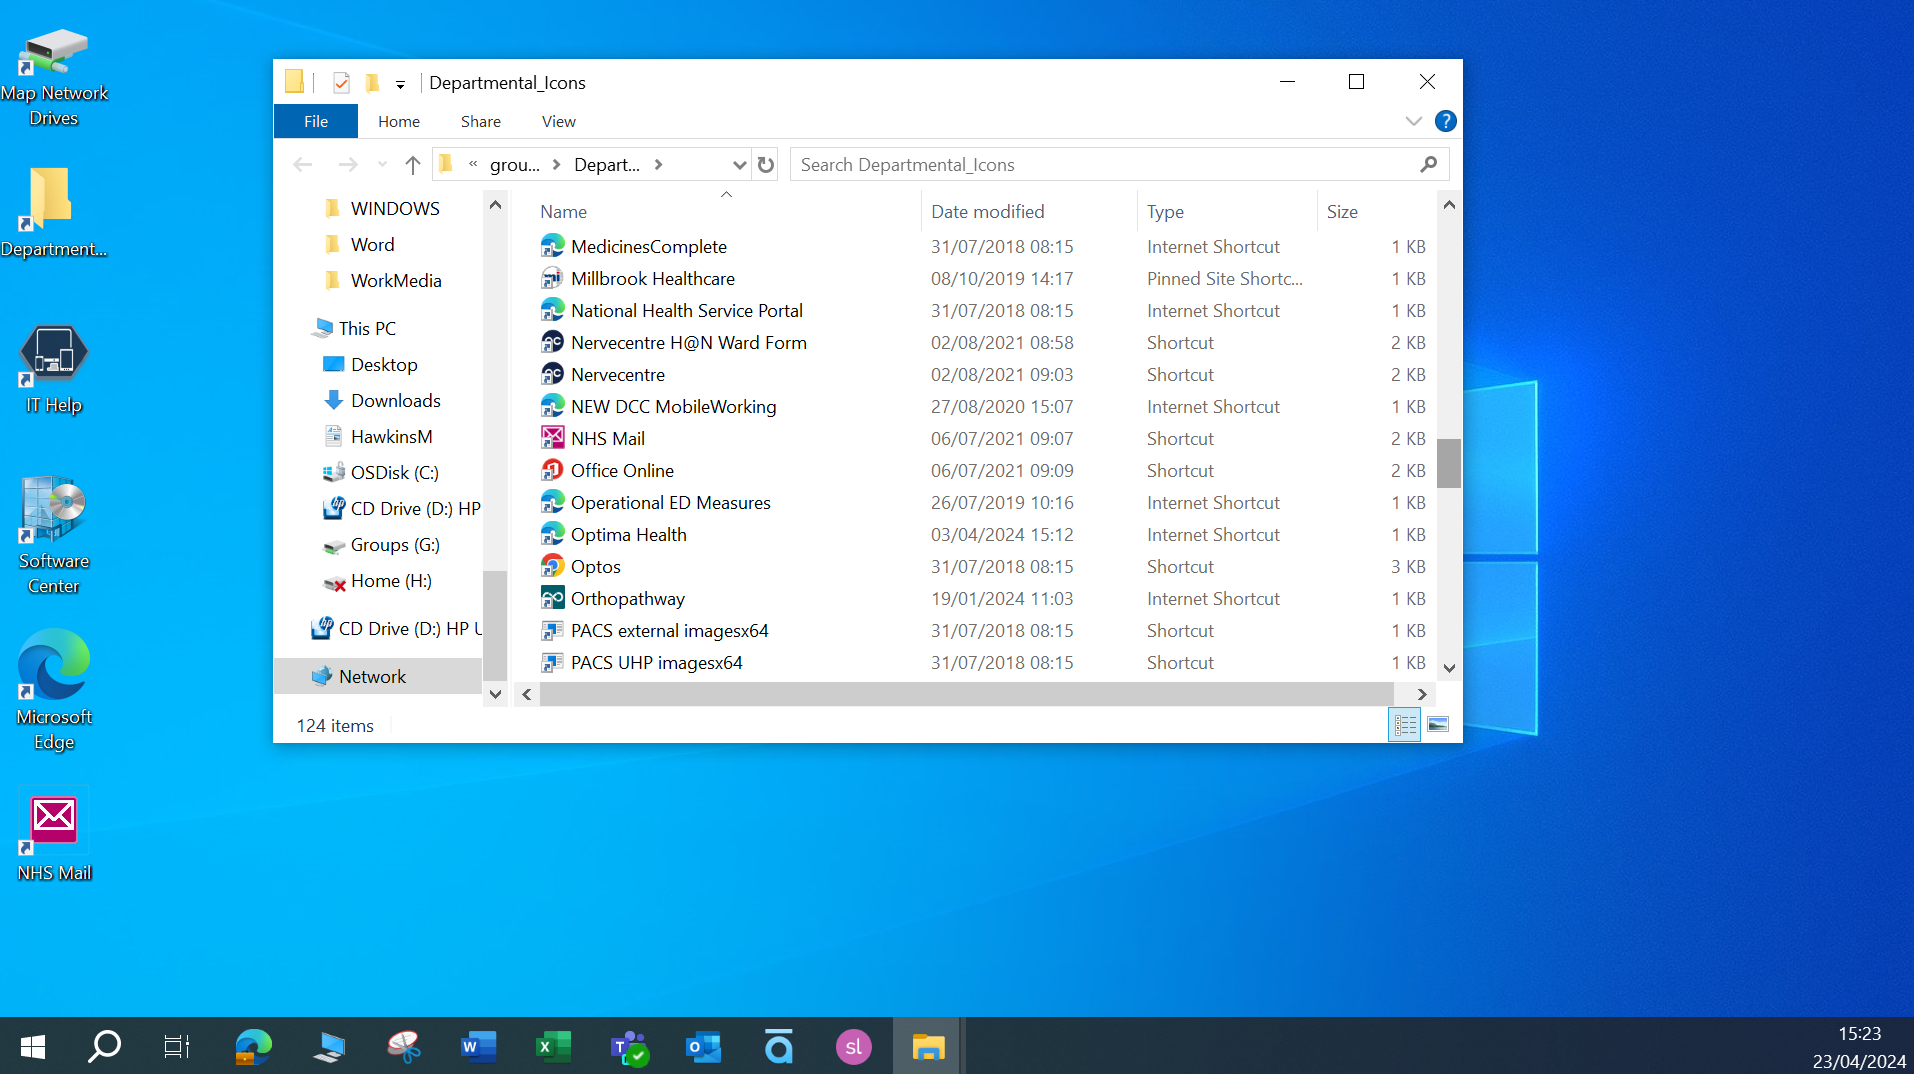
Task: Sort by the Size column header
Action: (1376, 211)
